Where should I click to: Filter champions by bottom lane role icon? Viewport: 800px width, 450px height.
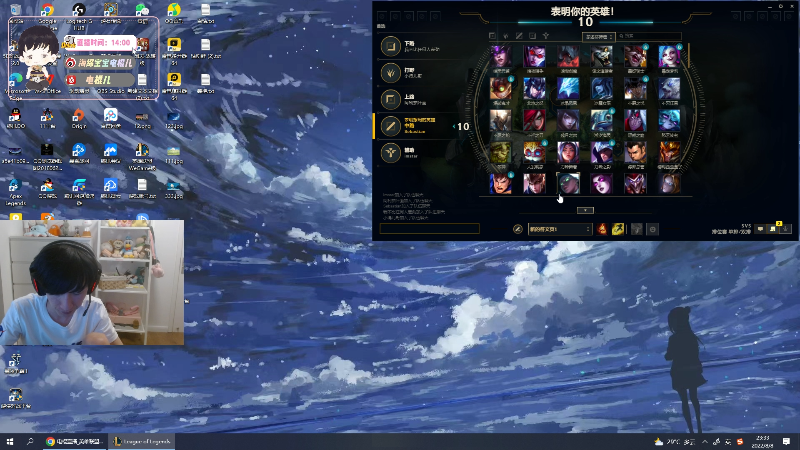tap(532, 36)
